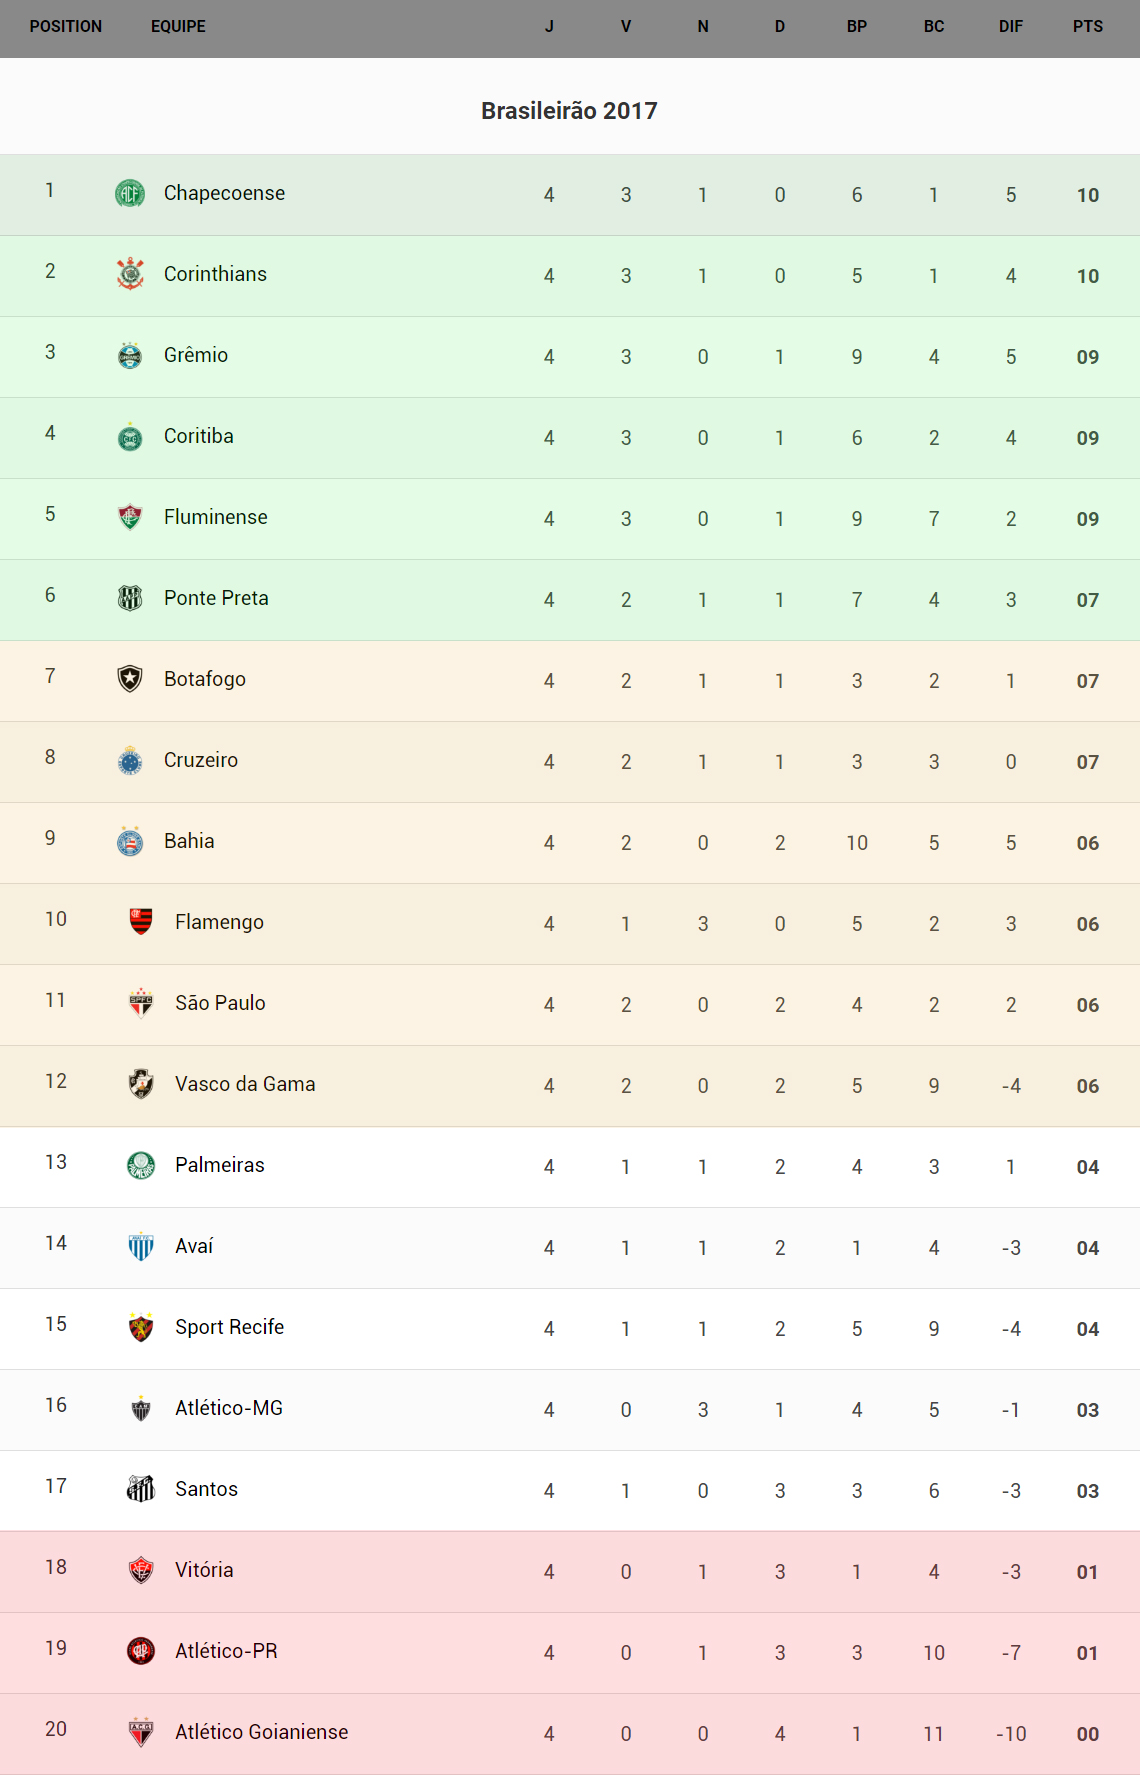Click the Fluminense shield icon

click(130, 517)
